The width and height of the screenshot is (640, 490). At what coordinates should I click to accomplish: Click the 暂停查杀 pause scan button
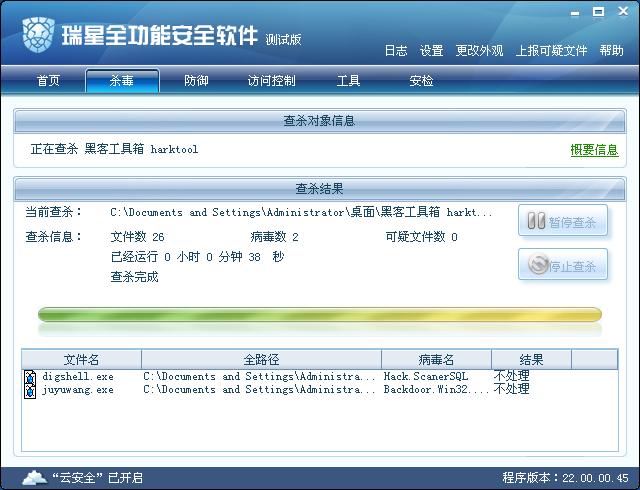tap(563, 221)
